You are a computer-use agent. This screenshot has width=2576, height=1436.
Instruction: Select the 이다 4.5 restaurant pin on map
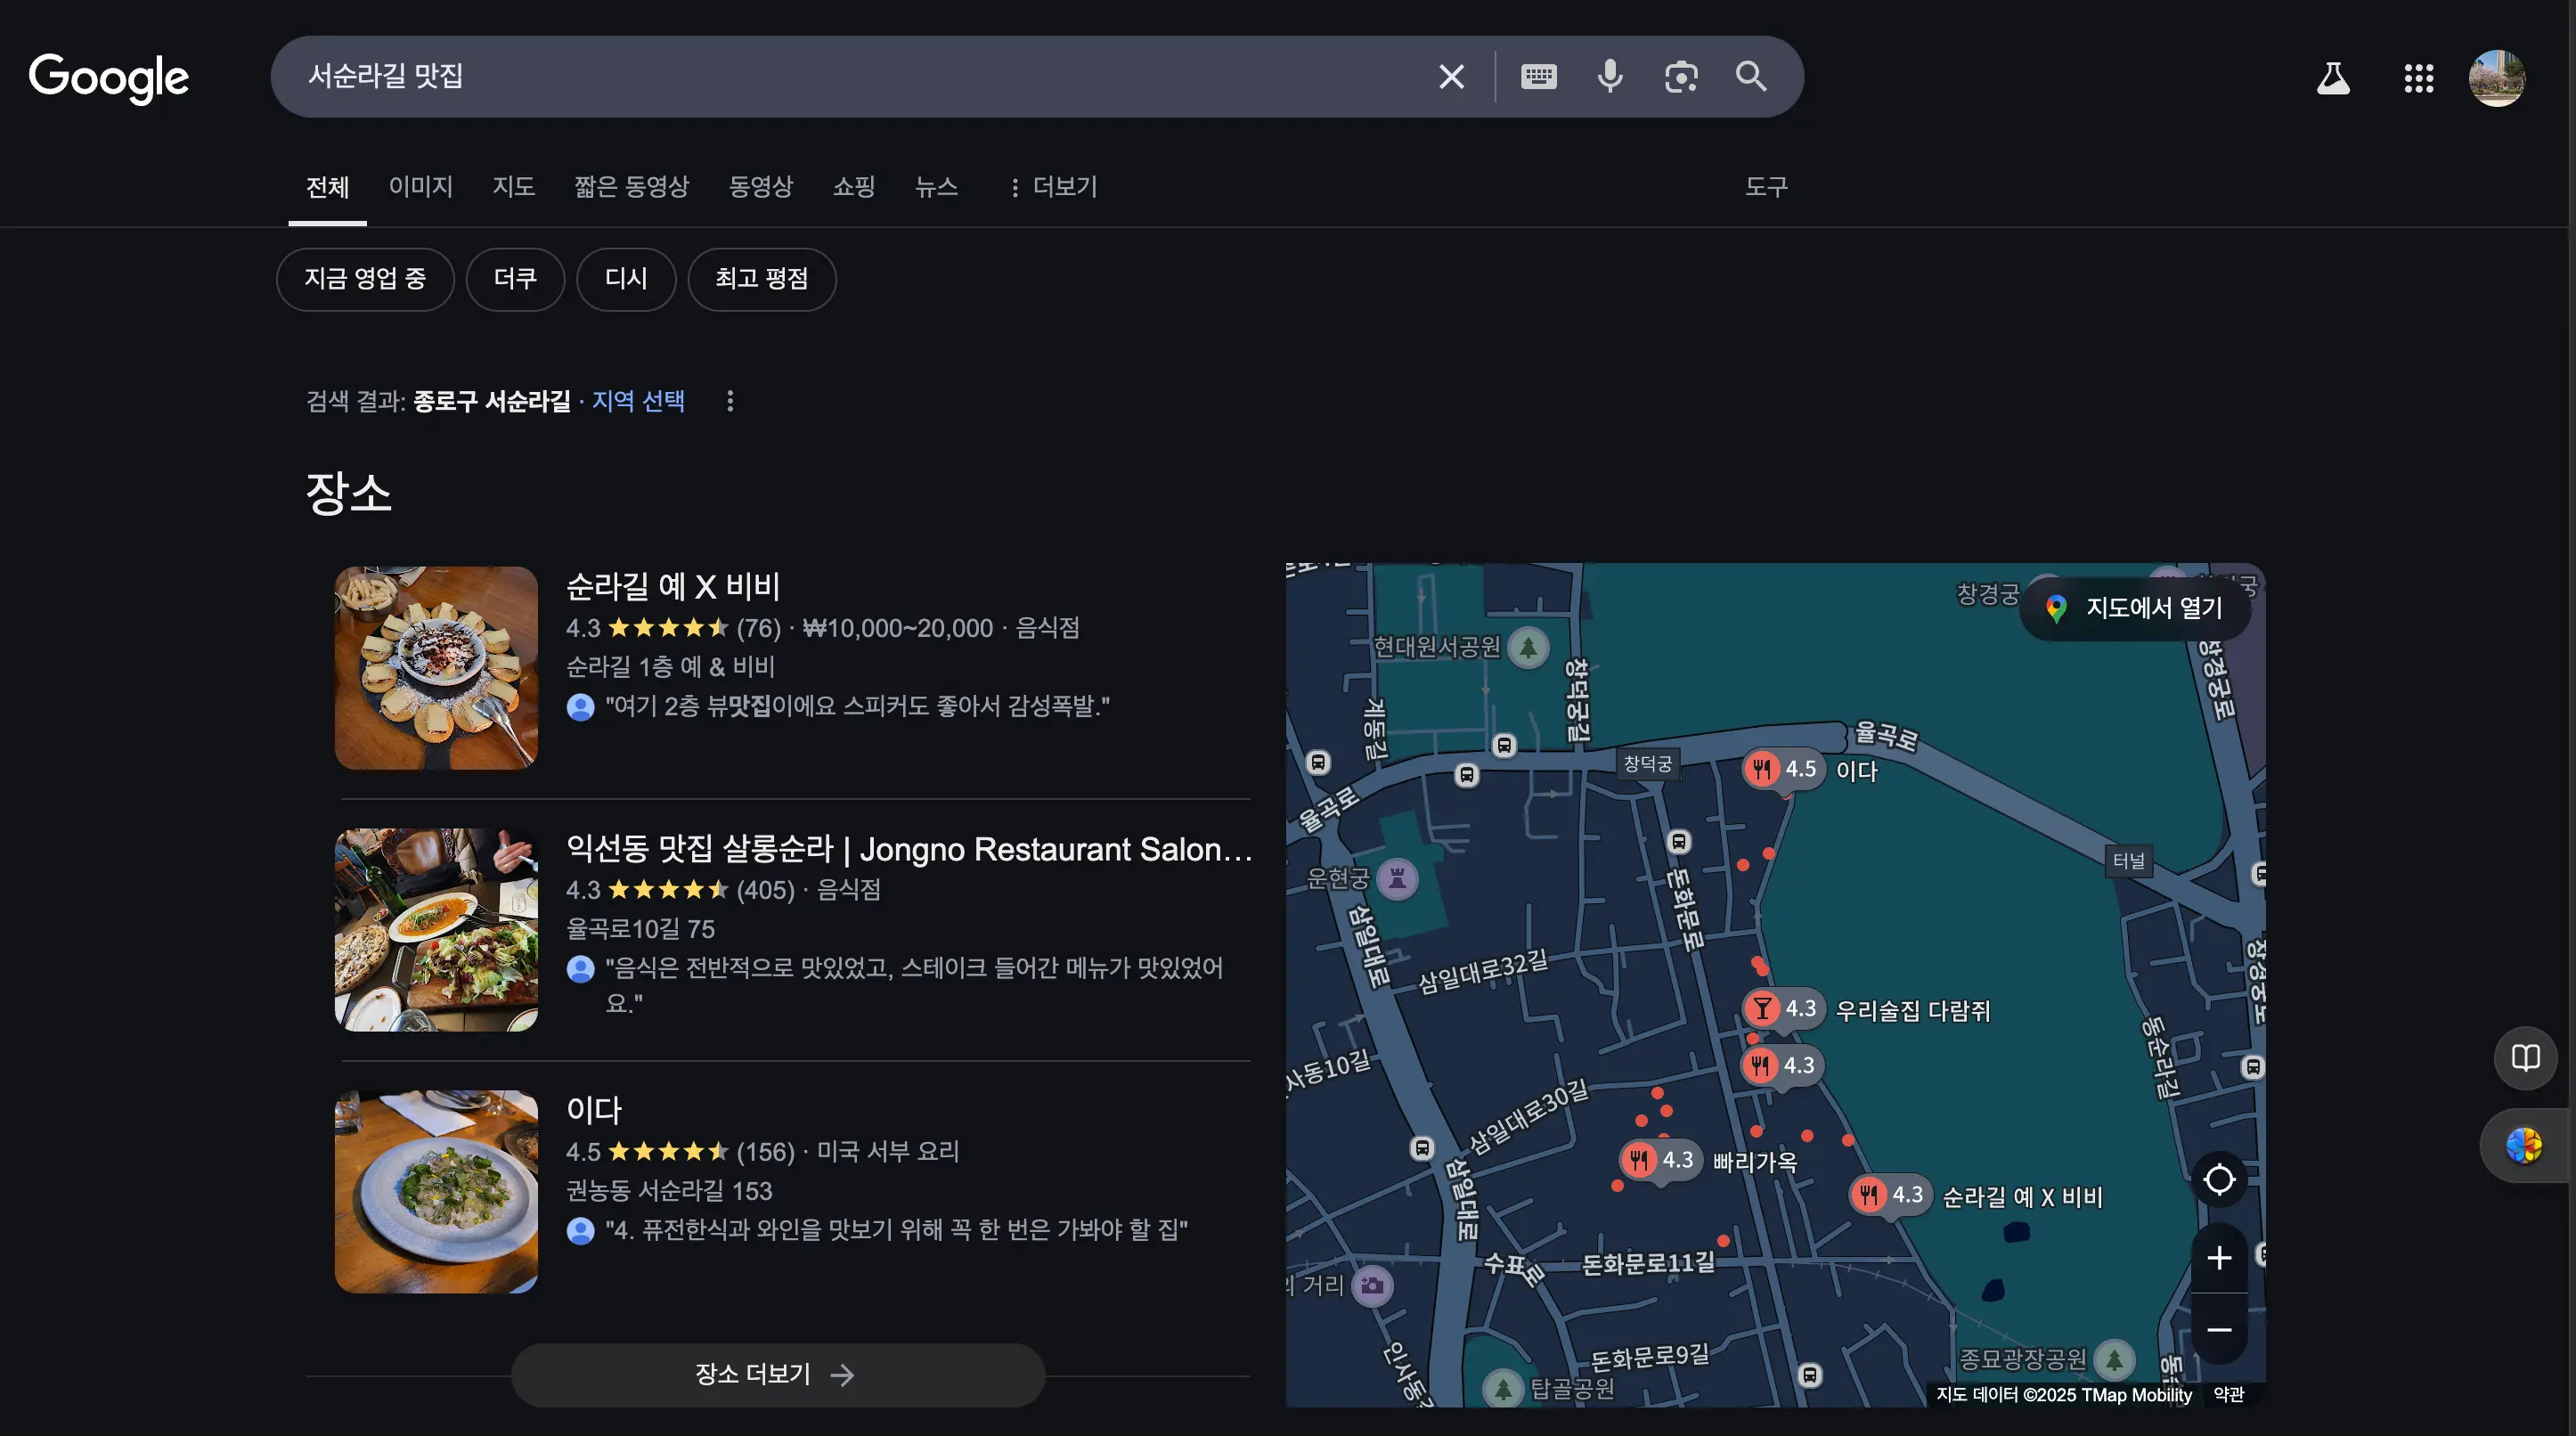coord(1783,769)
